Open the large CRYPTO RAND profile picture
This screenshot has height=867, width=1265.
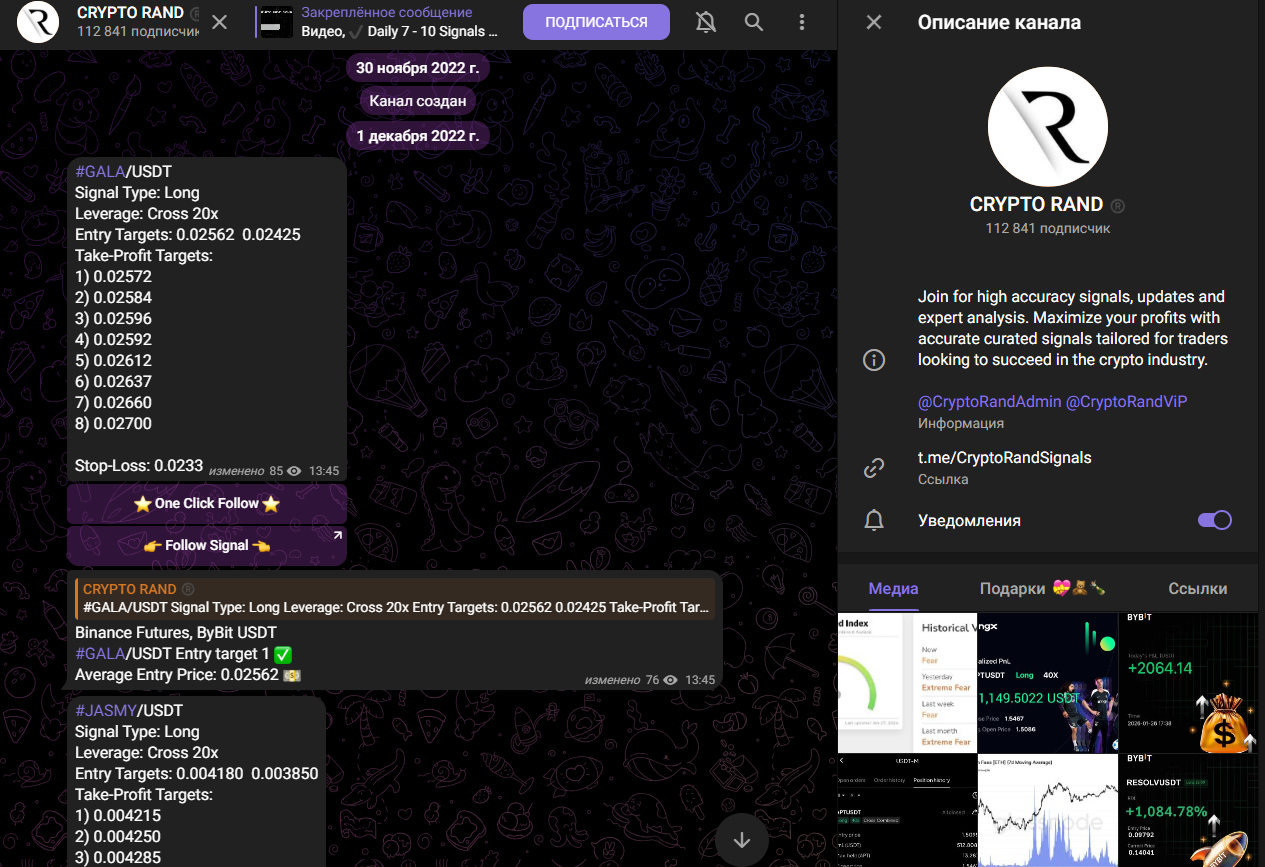[x=1047, y=127]
